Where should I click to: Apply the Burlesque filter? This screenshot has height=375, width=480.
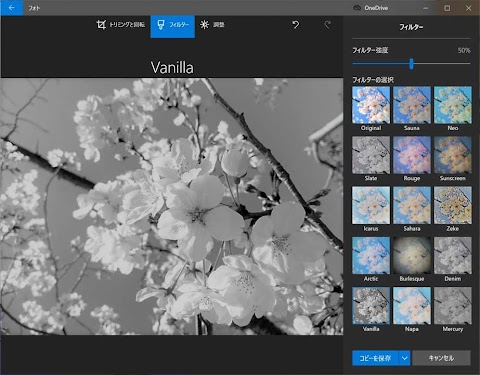[x=412, y=256]
